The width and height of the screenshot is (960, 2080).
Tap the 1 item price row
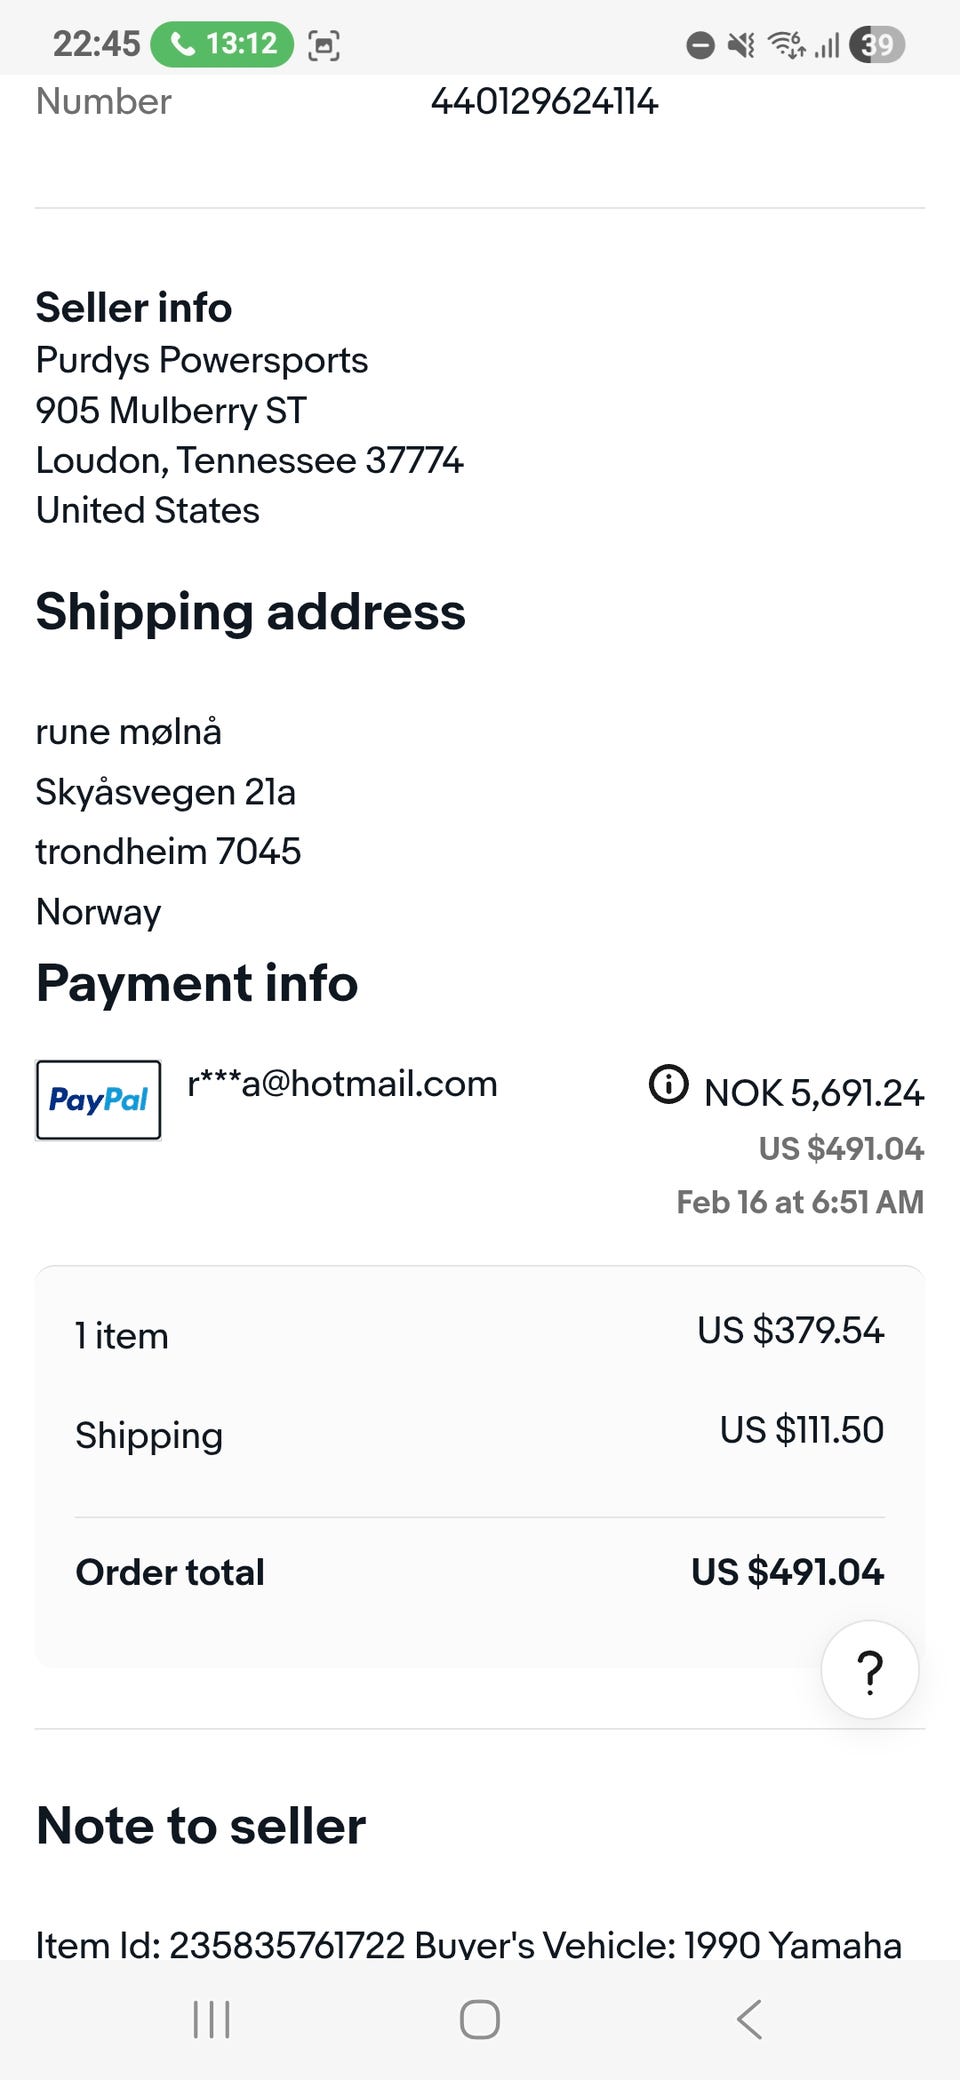[479, 1334]
